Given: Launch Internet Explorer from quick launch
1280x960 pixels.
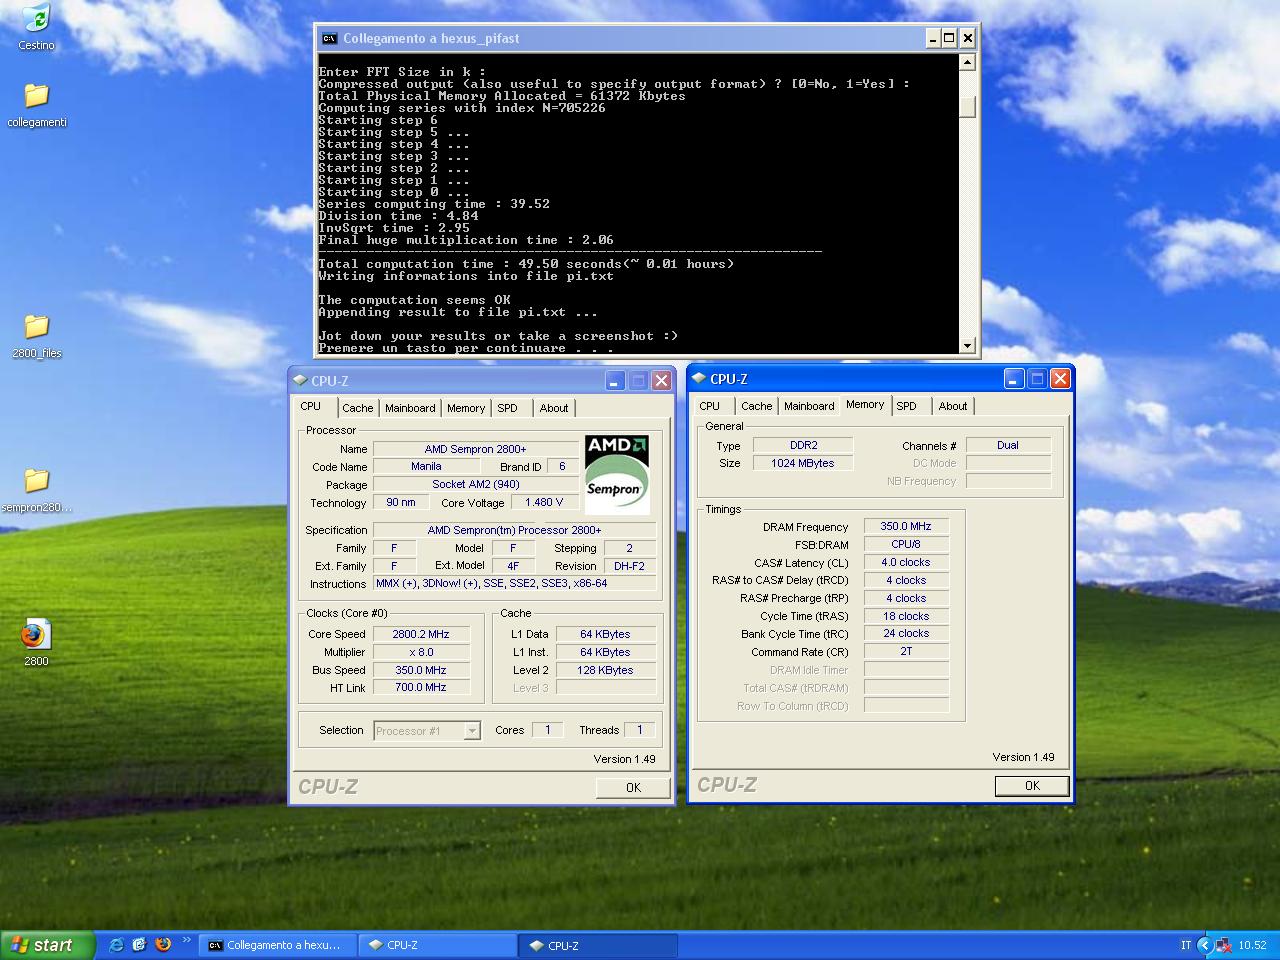Looking at the screenshot, I should coord(117,944).
